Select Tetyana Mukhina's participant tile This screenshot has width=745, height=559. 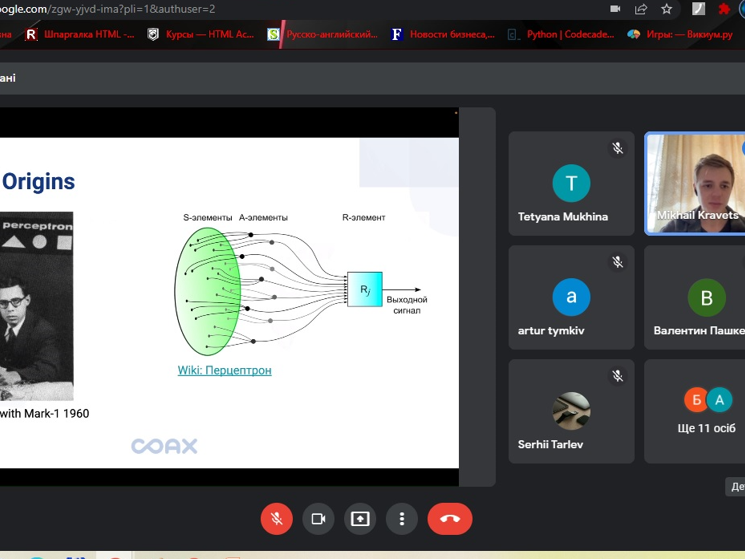pyautogui.click(x=571, y=184)
